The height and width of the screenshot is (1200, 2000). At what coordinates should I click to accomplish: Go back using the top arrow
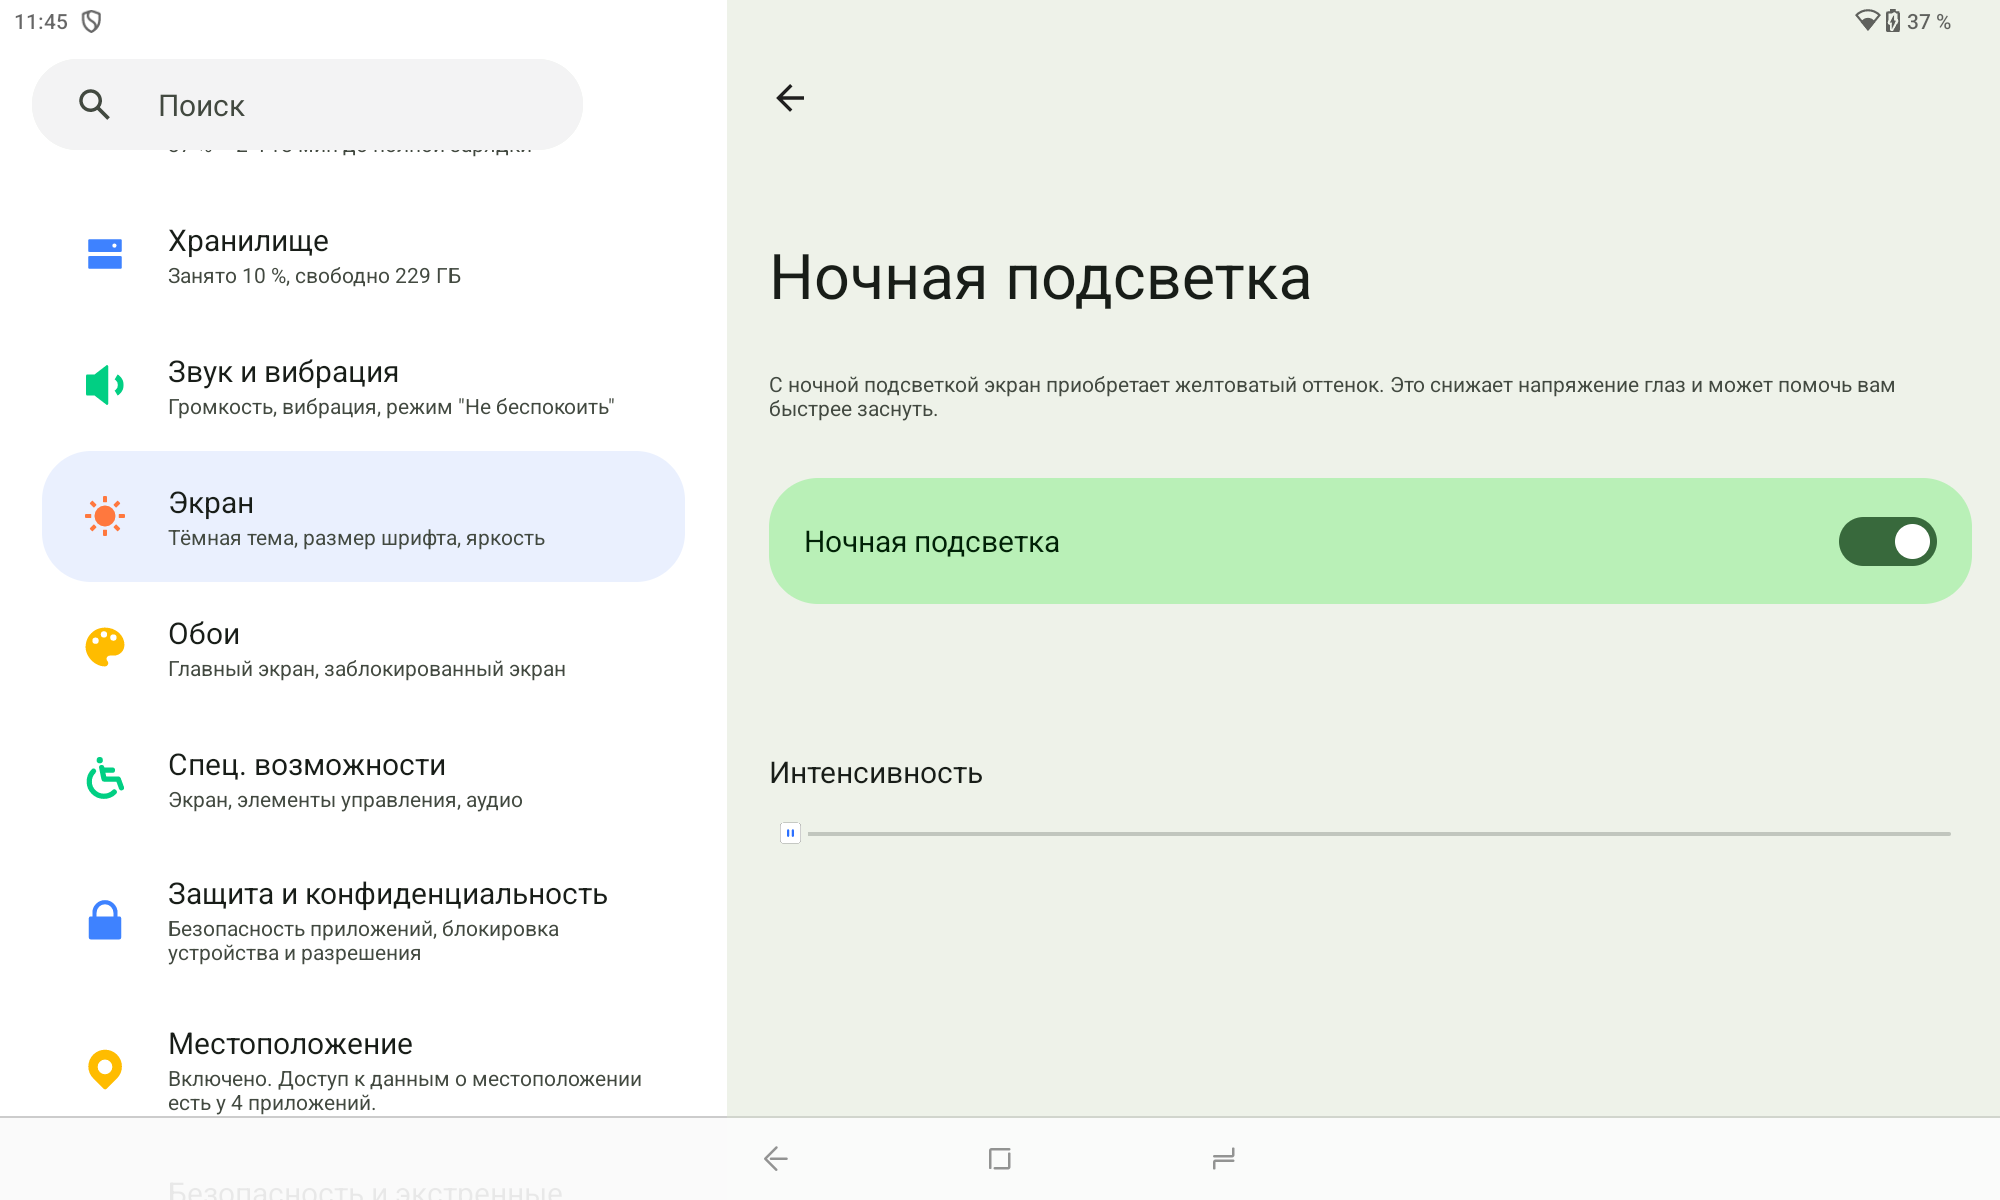(x=790, y=98)
